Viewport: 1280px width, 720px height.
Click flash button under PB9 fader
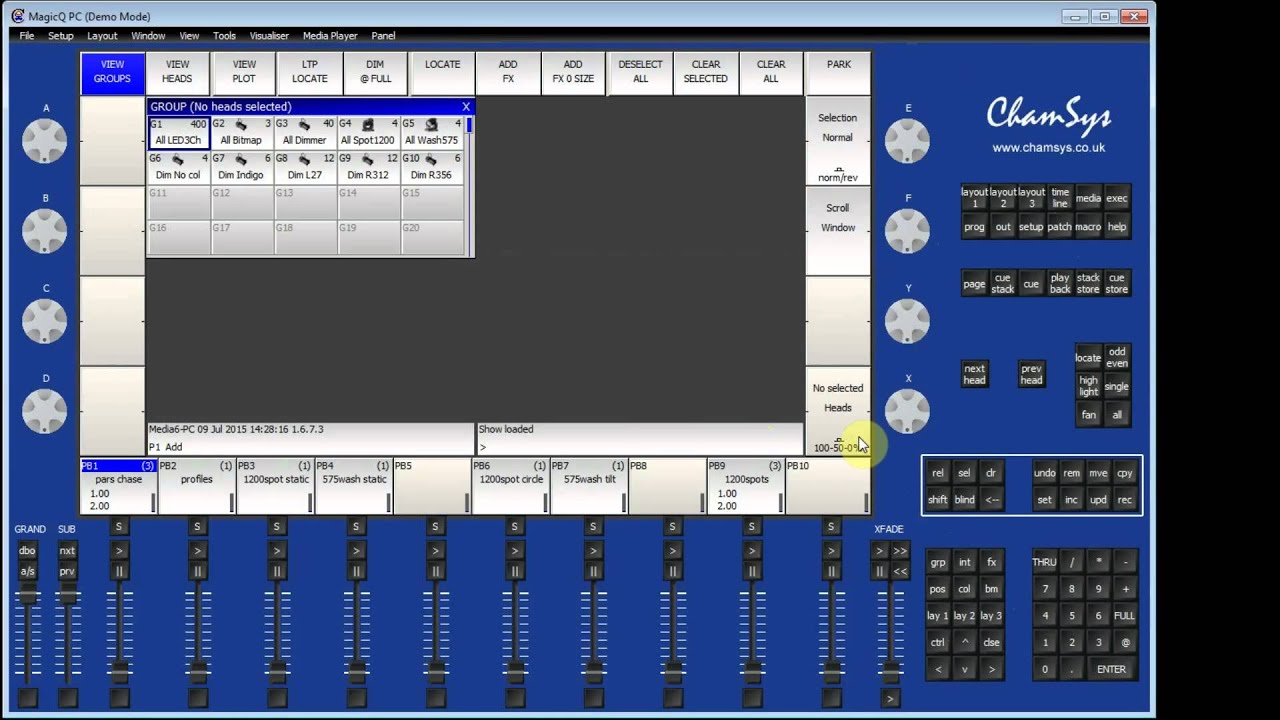click(x=752, y=698)
